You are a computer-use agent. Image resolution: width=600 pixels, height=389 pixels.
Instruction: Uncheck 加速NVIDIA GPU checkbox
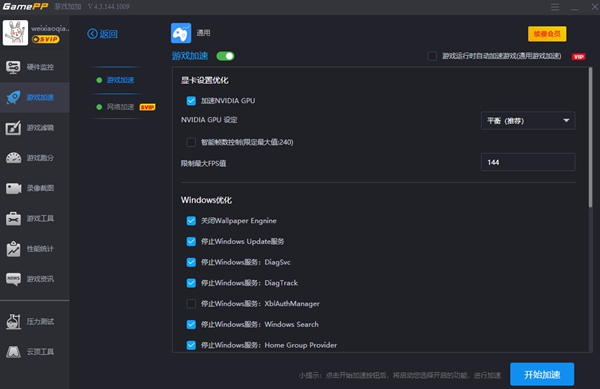click(x=191, y=101)
